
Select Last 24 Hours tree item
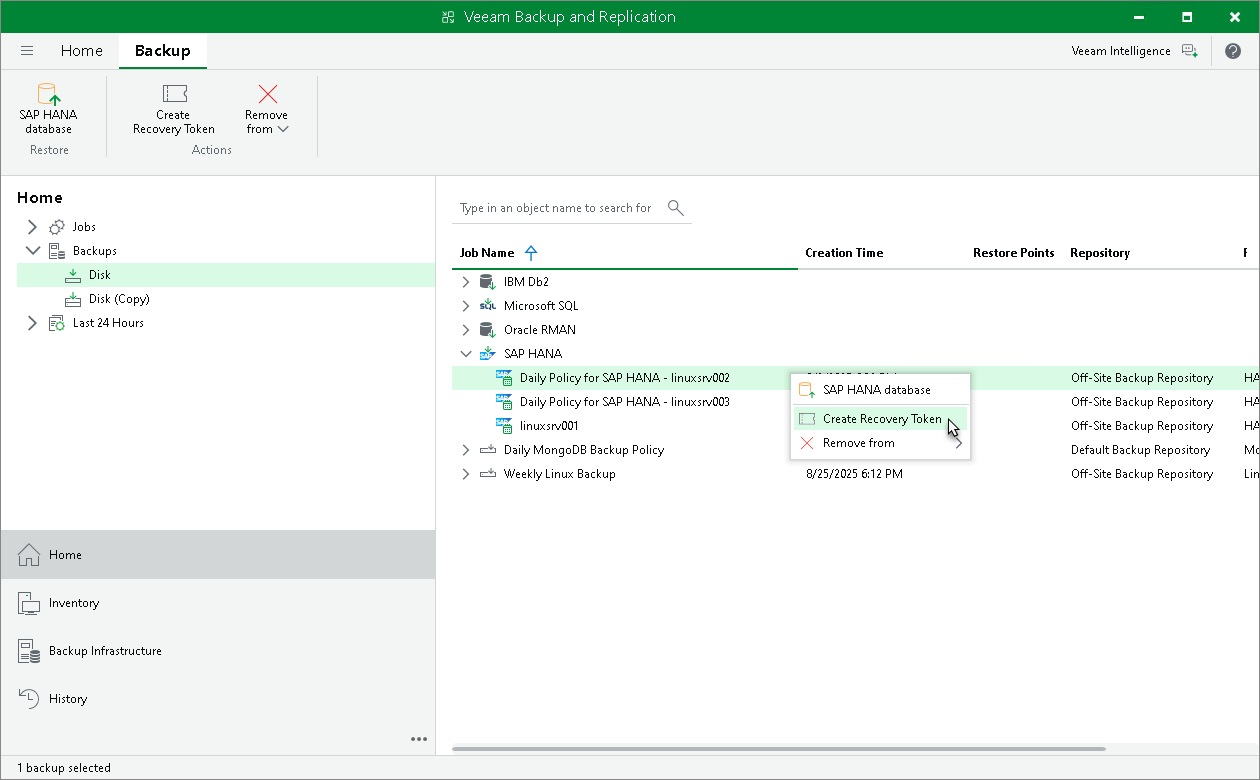point(108,323)
